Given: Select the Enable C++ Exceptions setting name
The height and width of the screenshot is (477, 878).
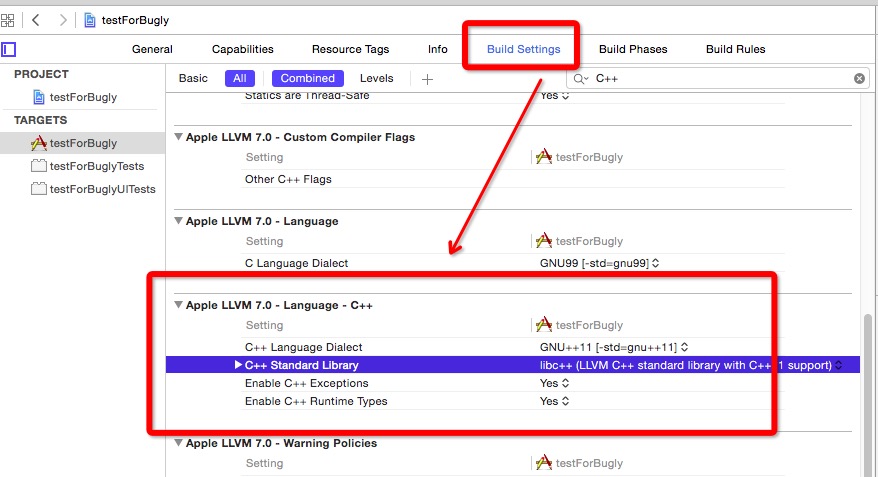Looking at the screenshot, I should 306,383.
